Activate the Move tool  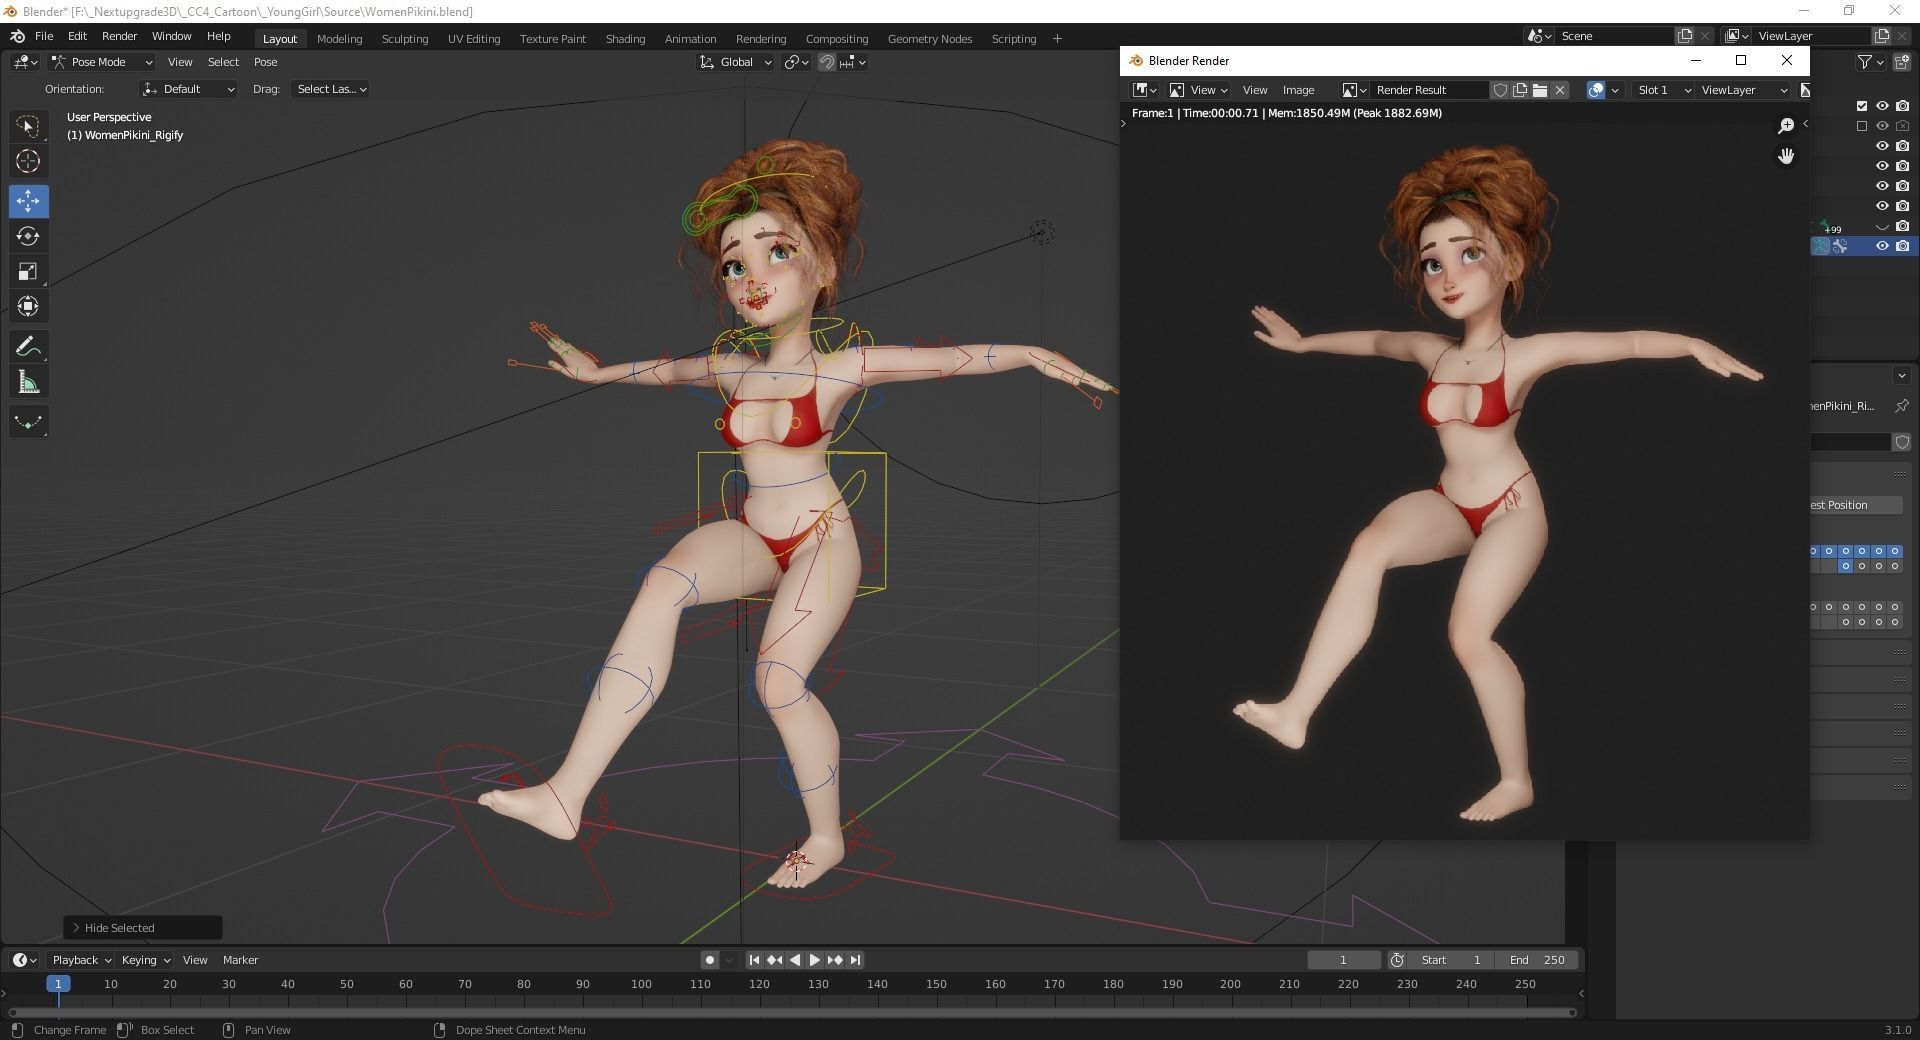[x=28, y=201]
